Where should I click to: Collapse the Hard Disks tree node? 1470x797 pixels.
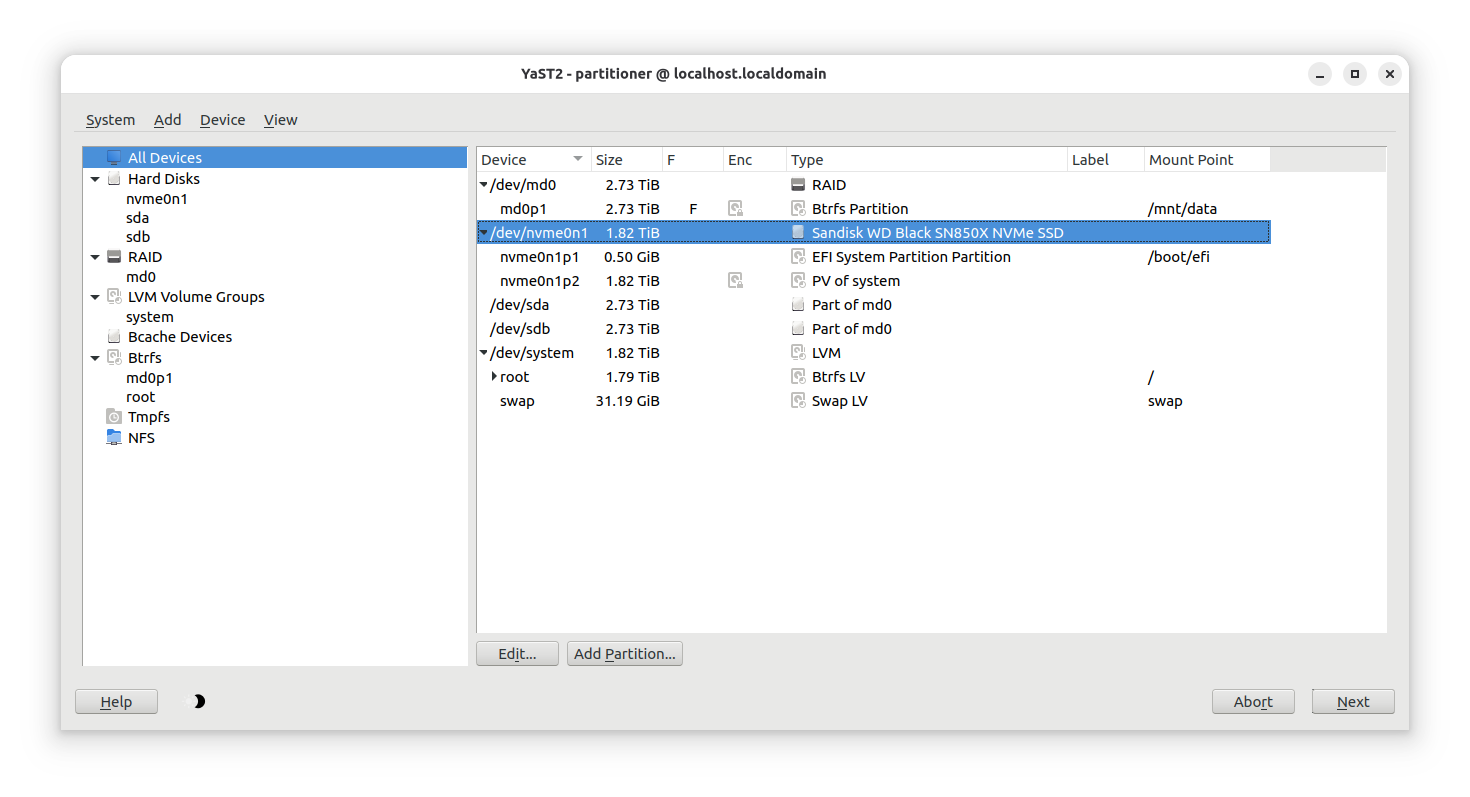95,180
